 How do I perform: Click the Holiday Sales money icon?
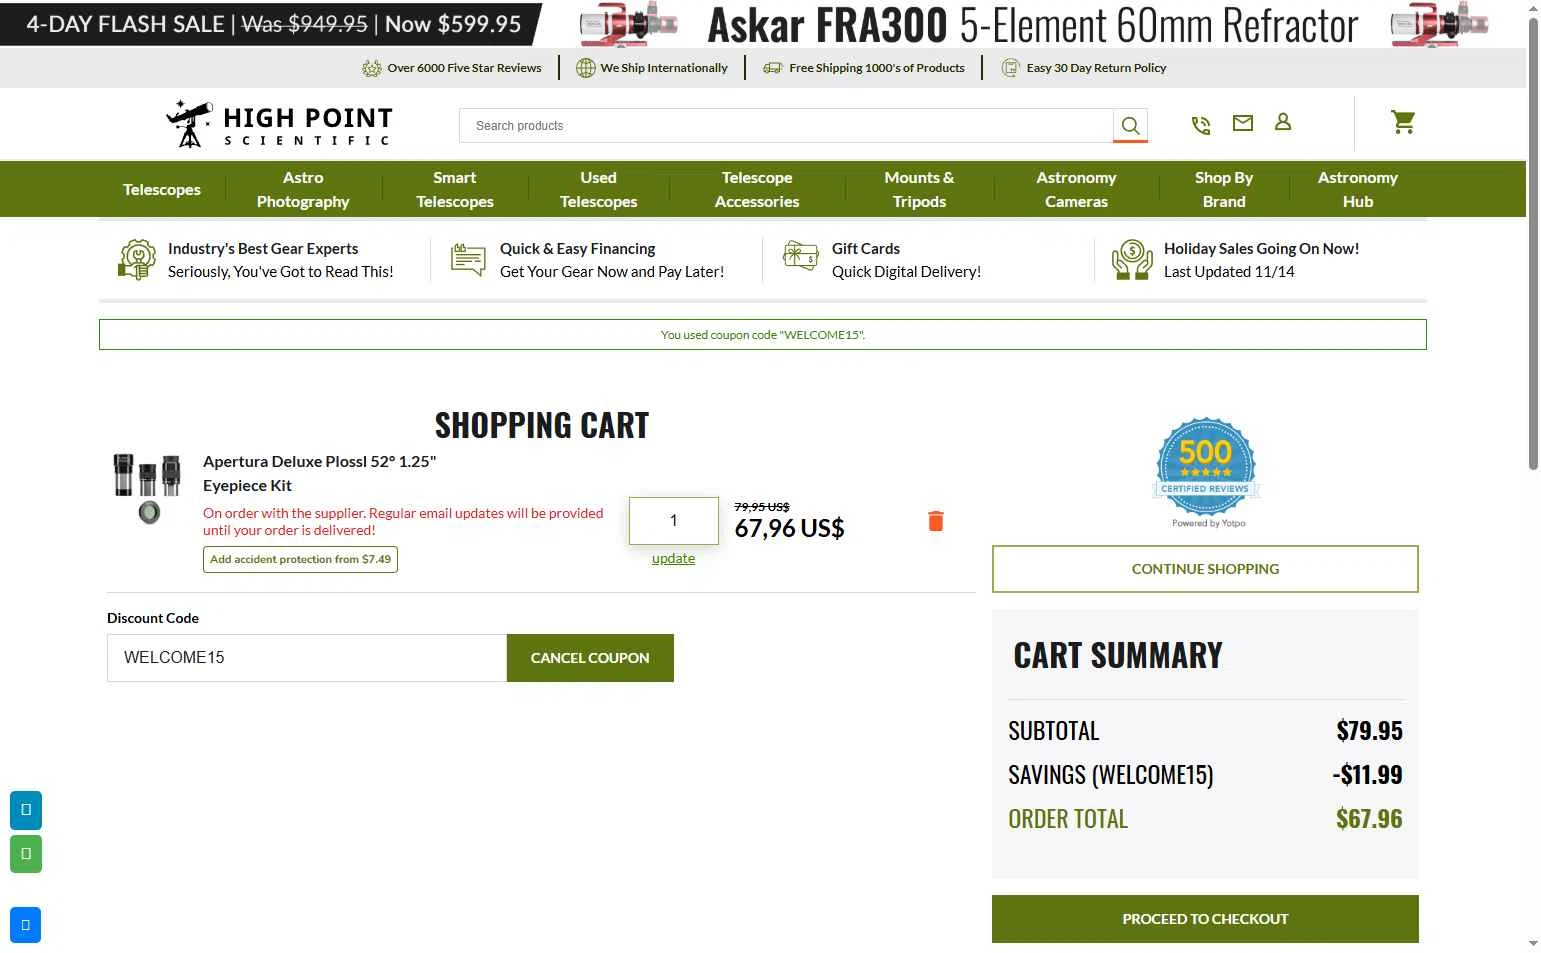coord(1132,260)
